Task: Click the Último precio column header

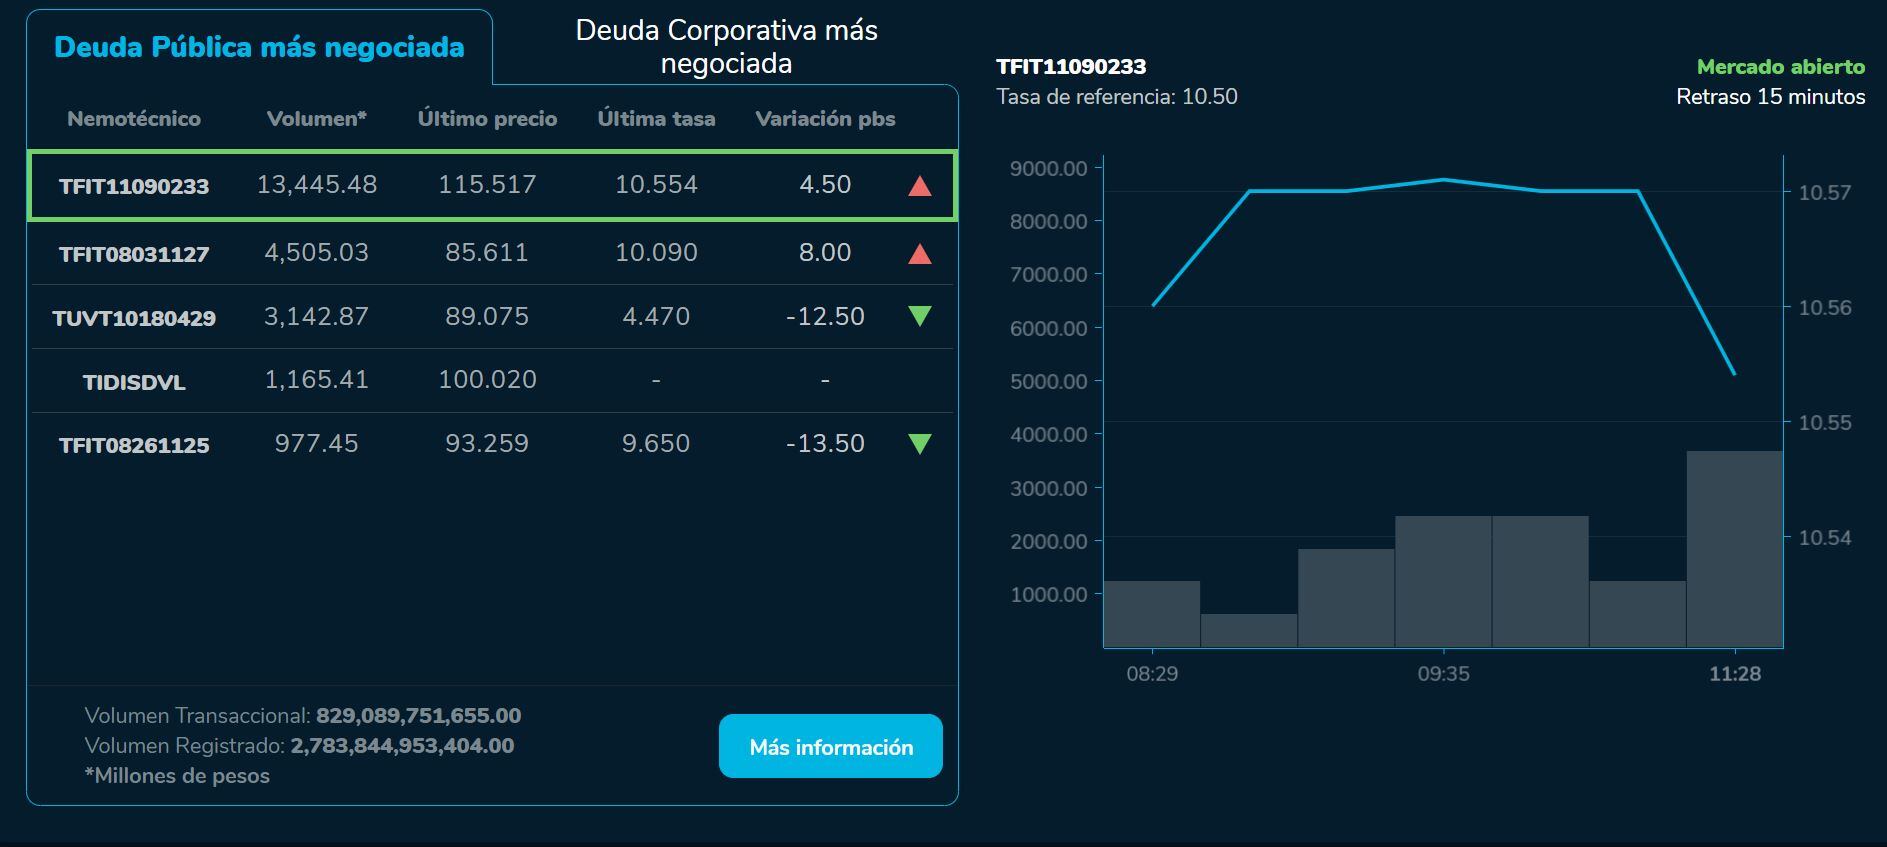Action: (487, 118)
